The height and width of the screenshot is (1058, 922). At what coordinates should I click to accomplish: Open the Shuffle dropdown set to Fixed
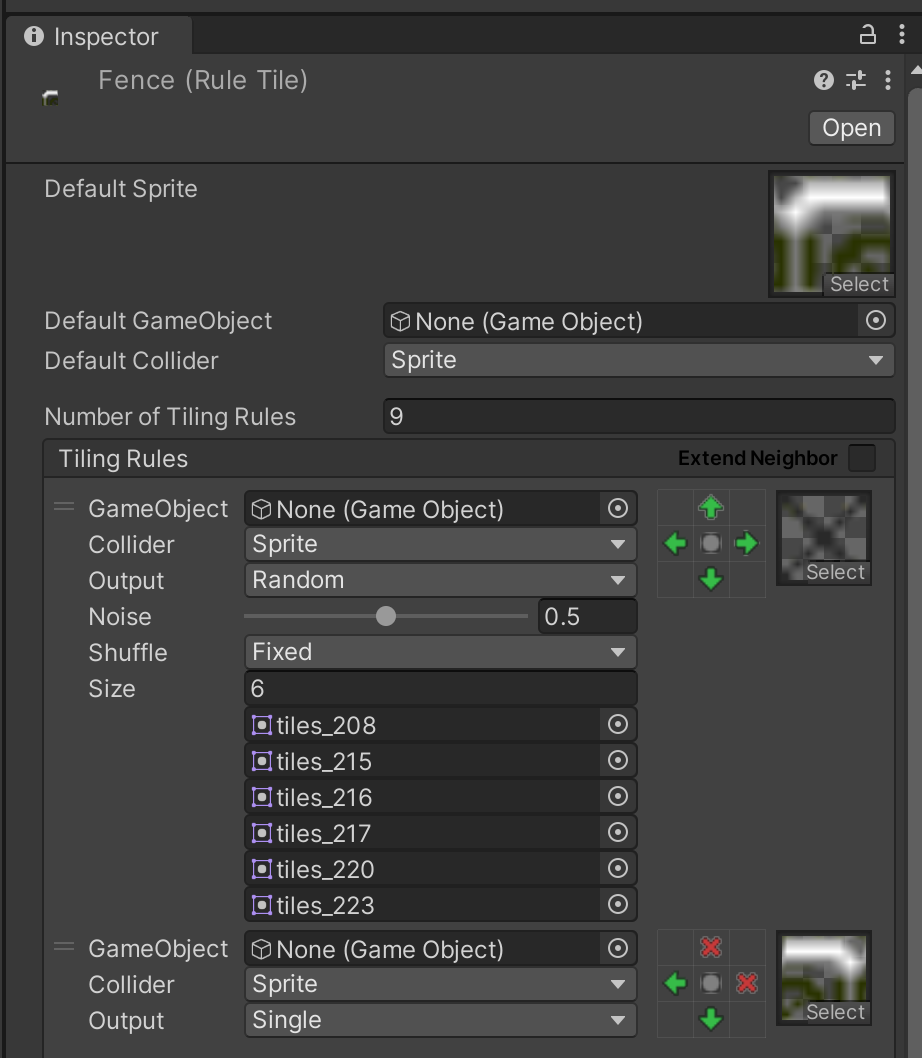[x=440, y=652]
